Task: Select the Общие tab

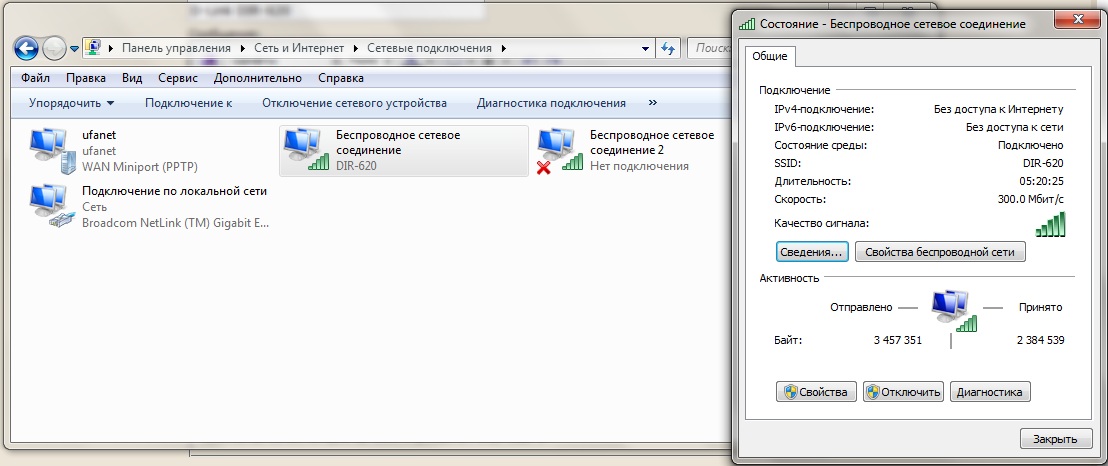Action: point(770,57)
